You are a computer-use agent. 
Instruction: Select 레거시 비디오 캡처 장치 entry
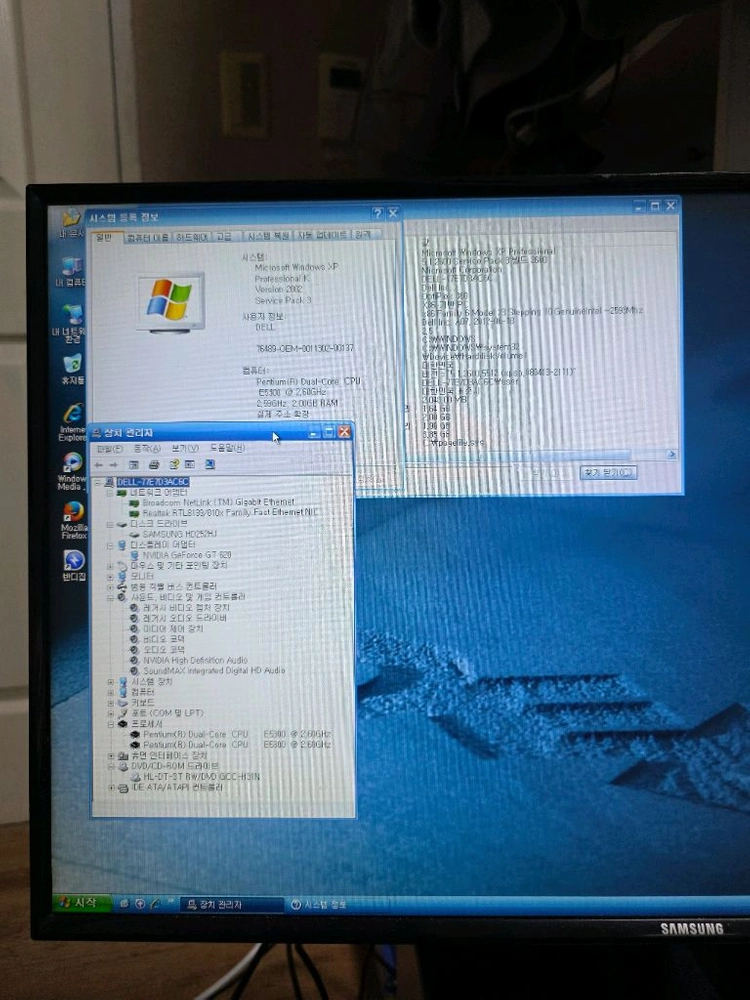186,608
